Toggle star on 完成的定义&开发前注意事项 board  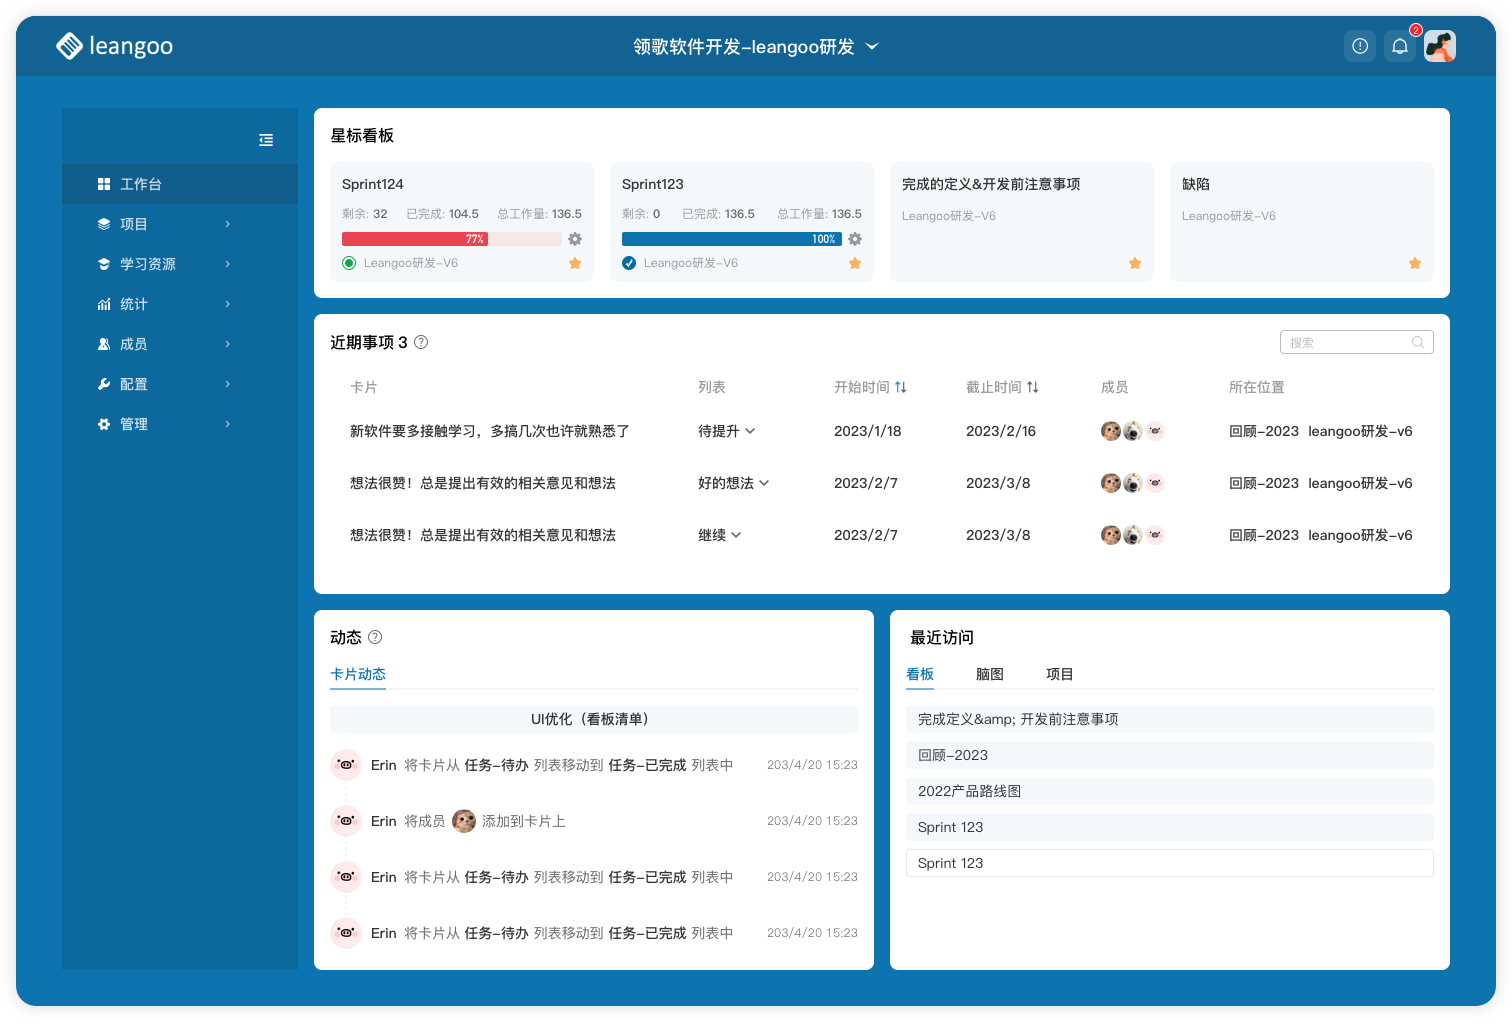[x=1135, y=263]
